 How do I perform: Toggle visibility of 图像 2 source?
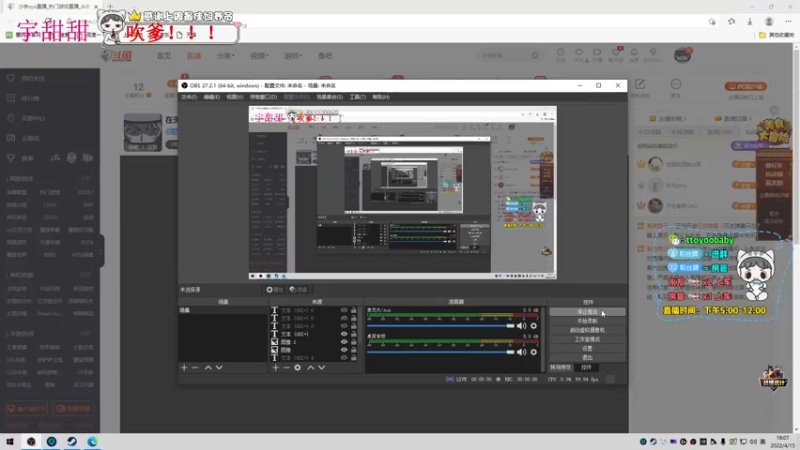[344, 342]
